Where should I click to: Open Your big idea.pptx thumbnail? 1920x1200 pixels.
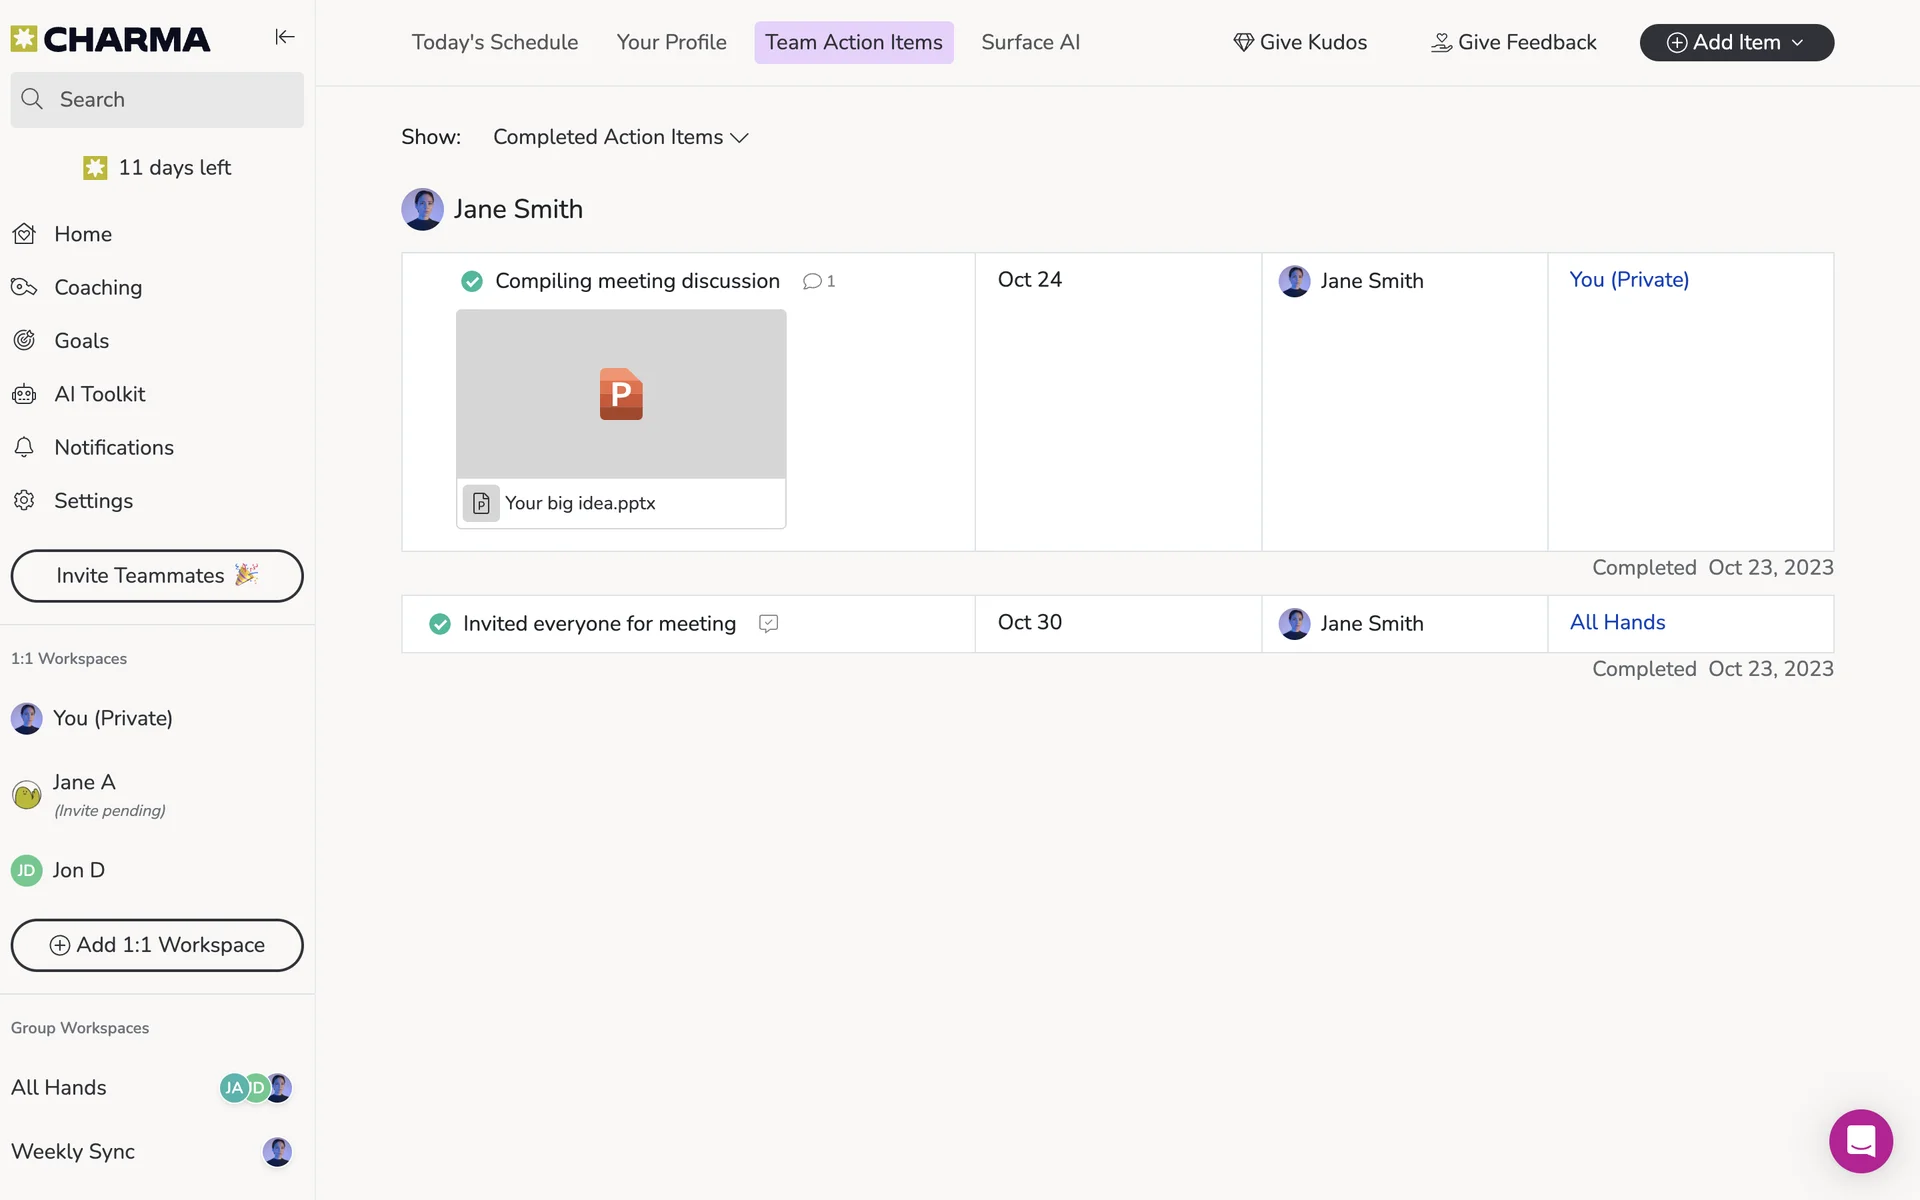[621, 394]
